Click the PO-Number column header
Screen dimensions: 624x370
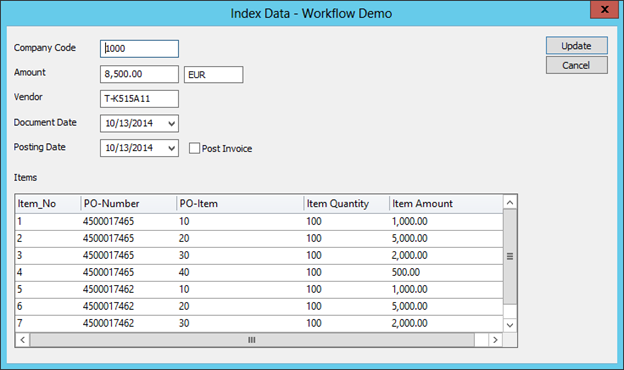(129, 204)
